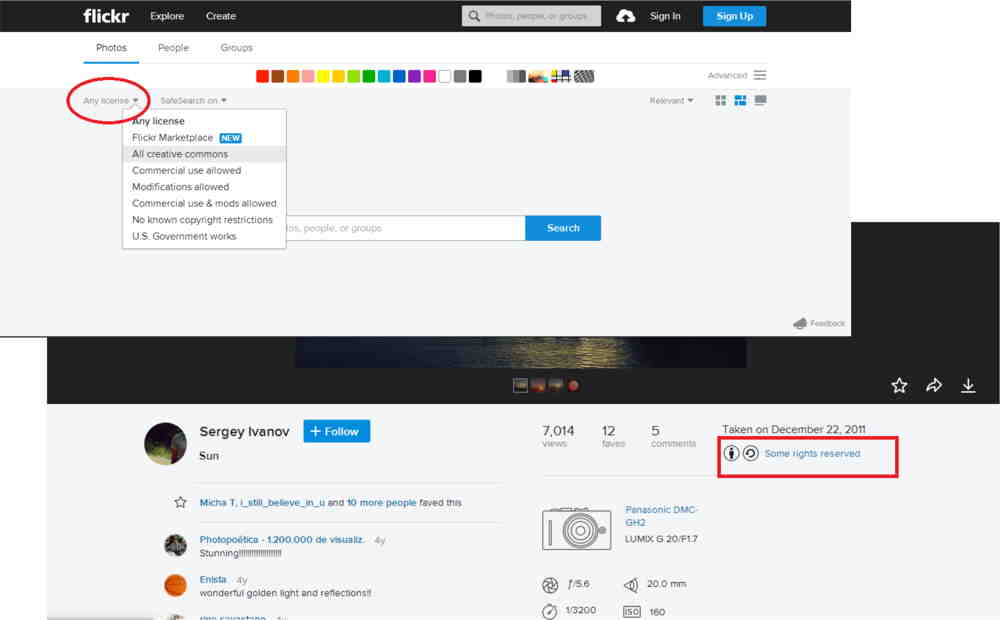
Task: Switch to justified layout view icon
Action: [740, 101]
